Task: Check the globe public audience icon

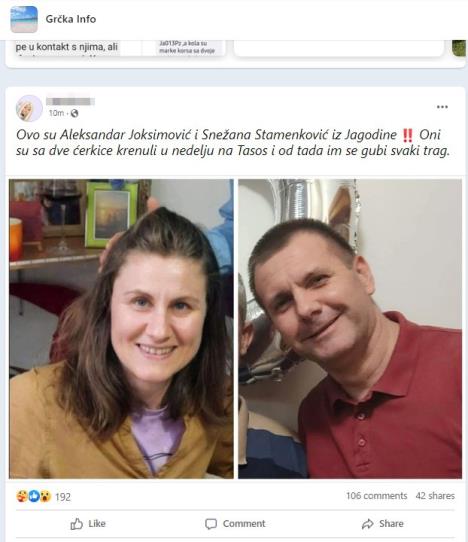Action: point(74,113)
